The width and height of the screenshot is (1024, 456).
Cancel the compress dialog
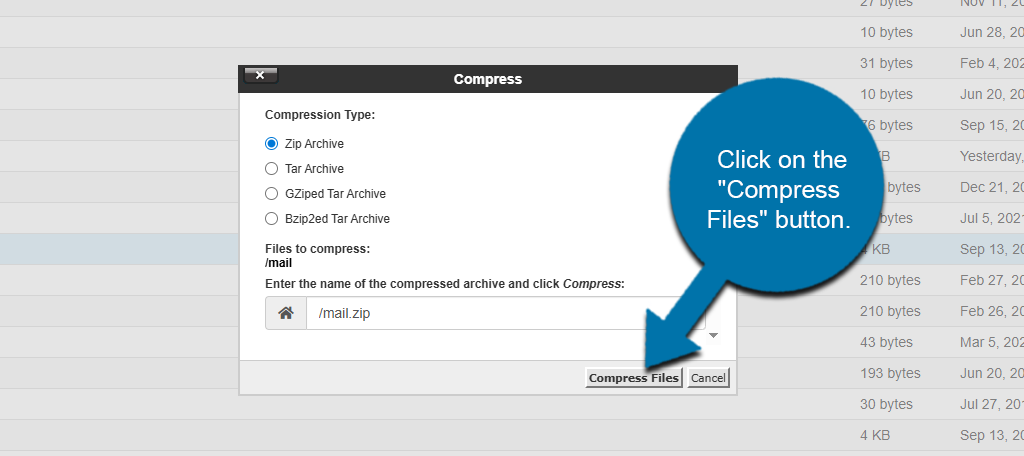pos(708,378)
